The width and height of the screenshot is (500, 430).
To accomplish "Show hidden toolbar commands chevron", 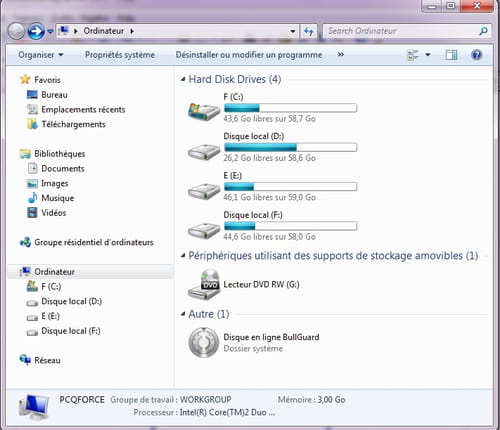I will coord(341,54).
